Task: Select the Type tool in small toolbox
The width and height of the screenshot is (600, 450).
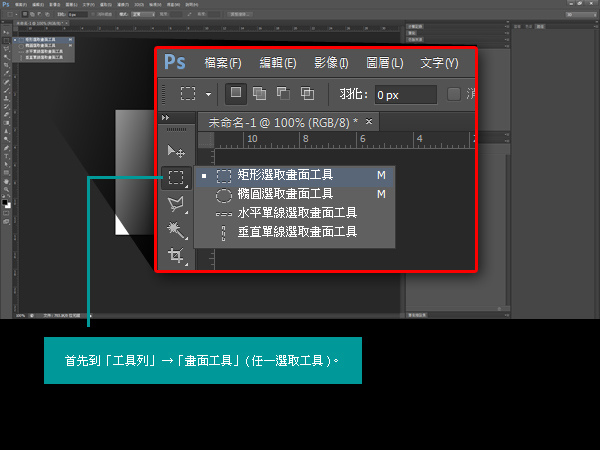Action: [6, 156]
